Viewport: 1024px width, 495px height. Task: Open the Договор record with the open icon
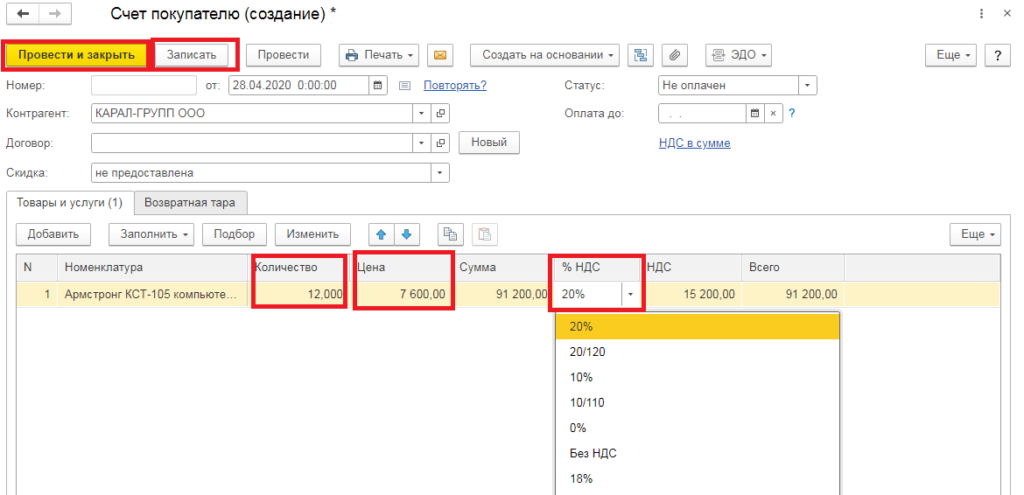(x=440, y=143)
